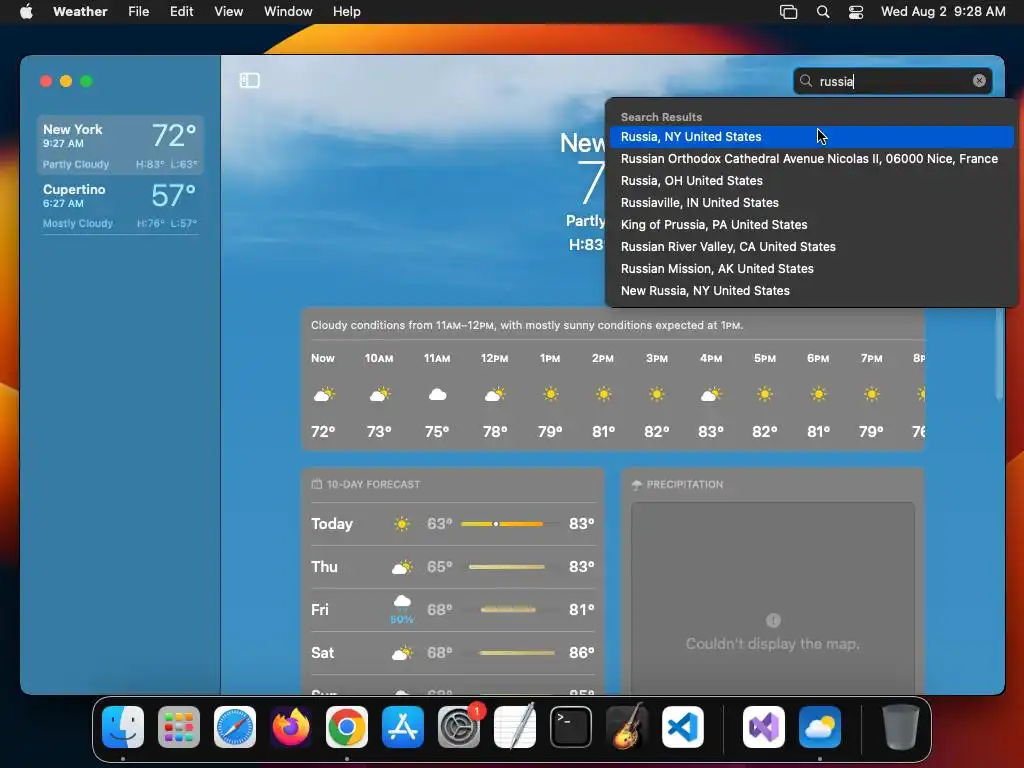Select King of Prussia, PA result
The height and width of the screenshot is (768, 1024).
pos(812,225)
